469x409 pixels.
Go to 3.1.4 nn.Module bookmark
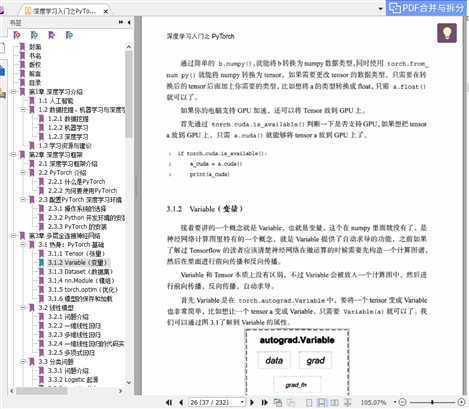tap(81, 280)
